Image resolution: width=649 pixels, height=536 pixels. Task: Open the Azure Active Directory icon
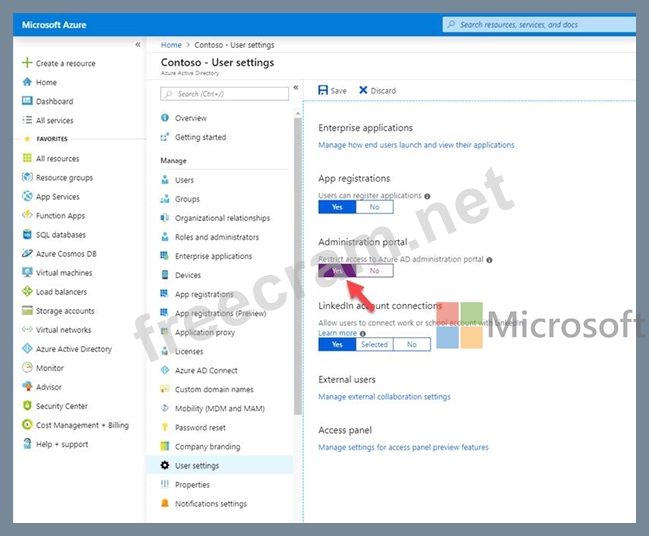click(27, 349)
